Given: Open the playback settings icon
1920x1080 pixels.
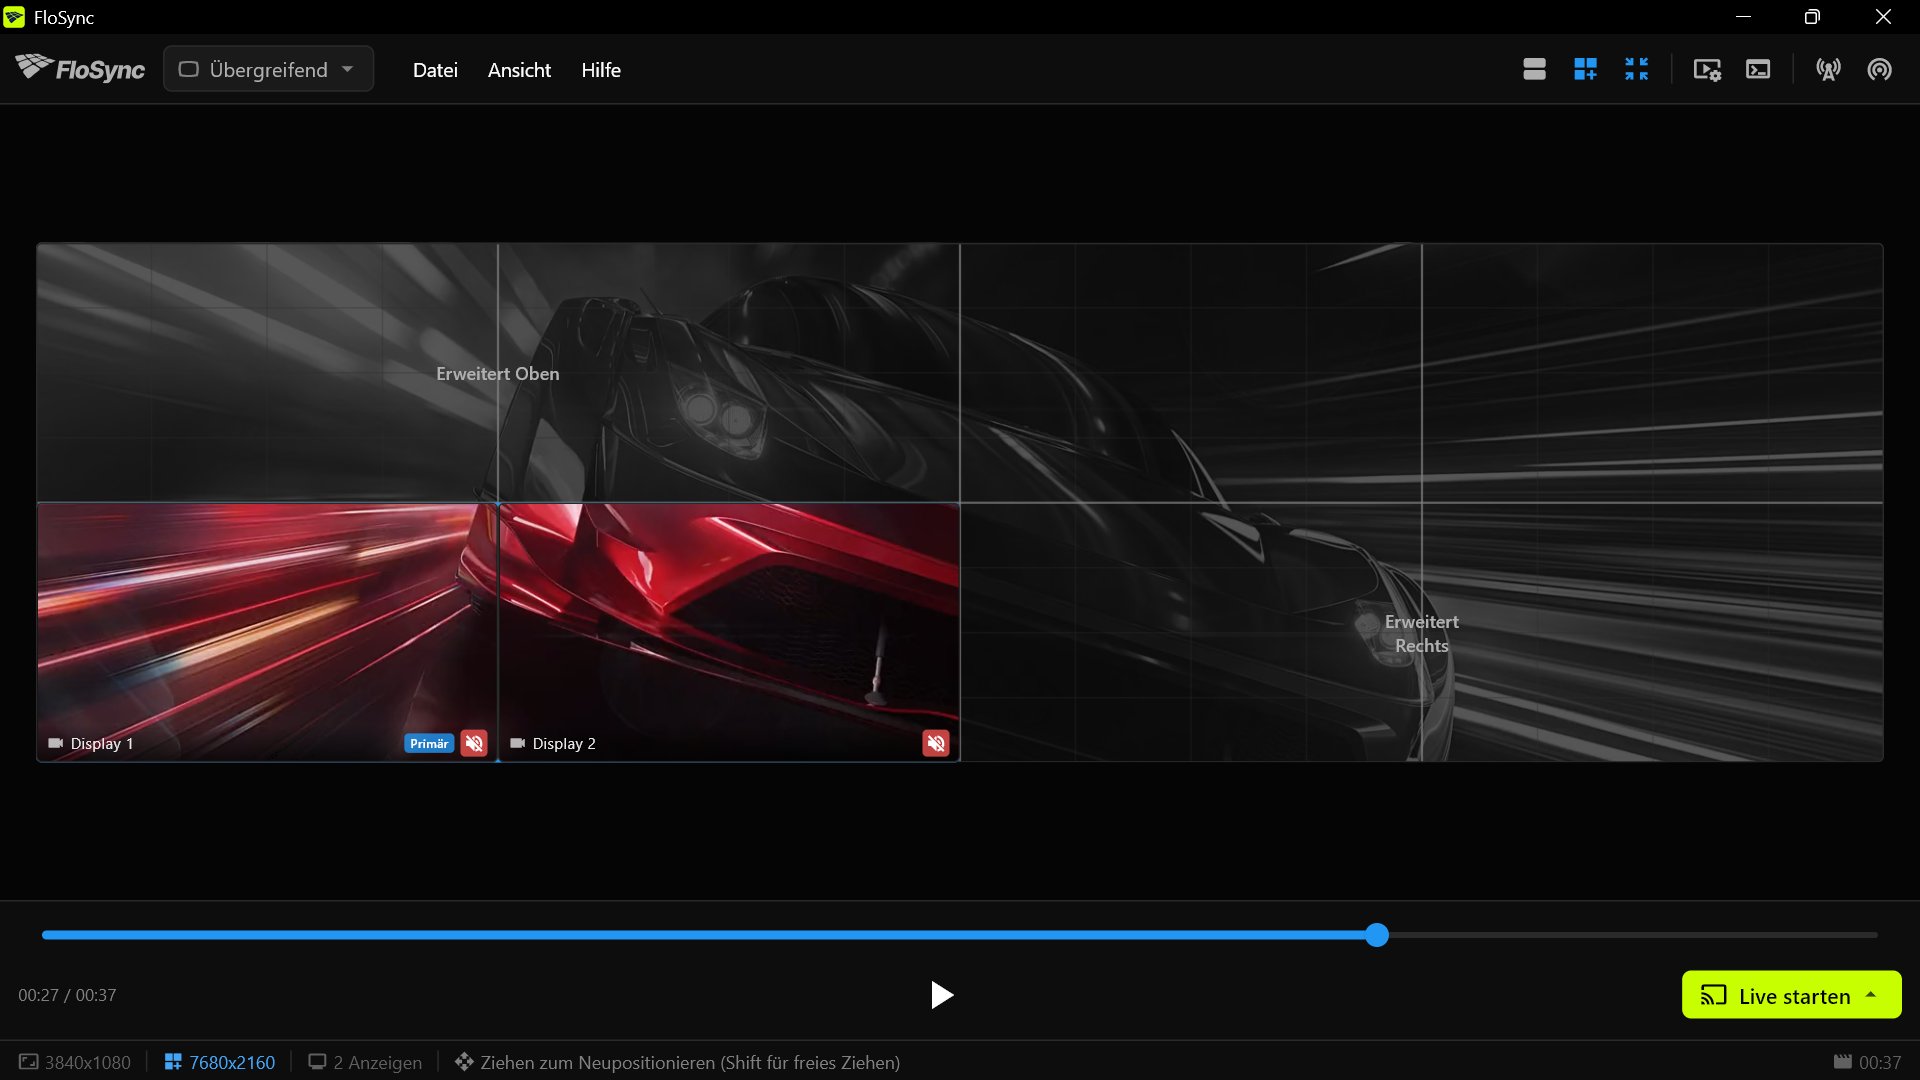Looking at the screenshot, I should 1707,69.
